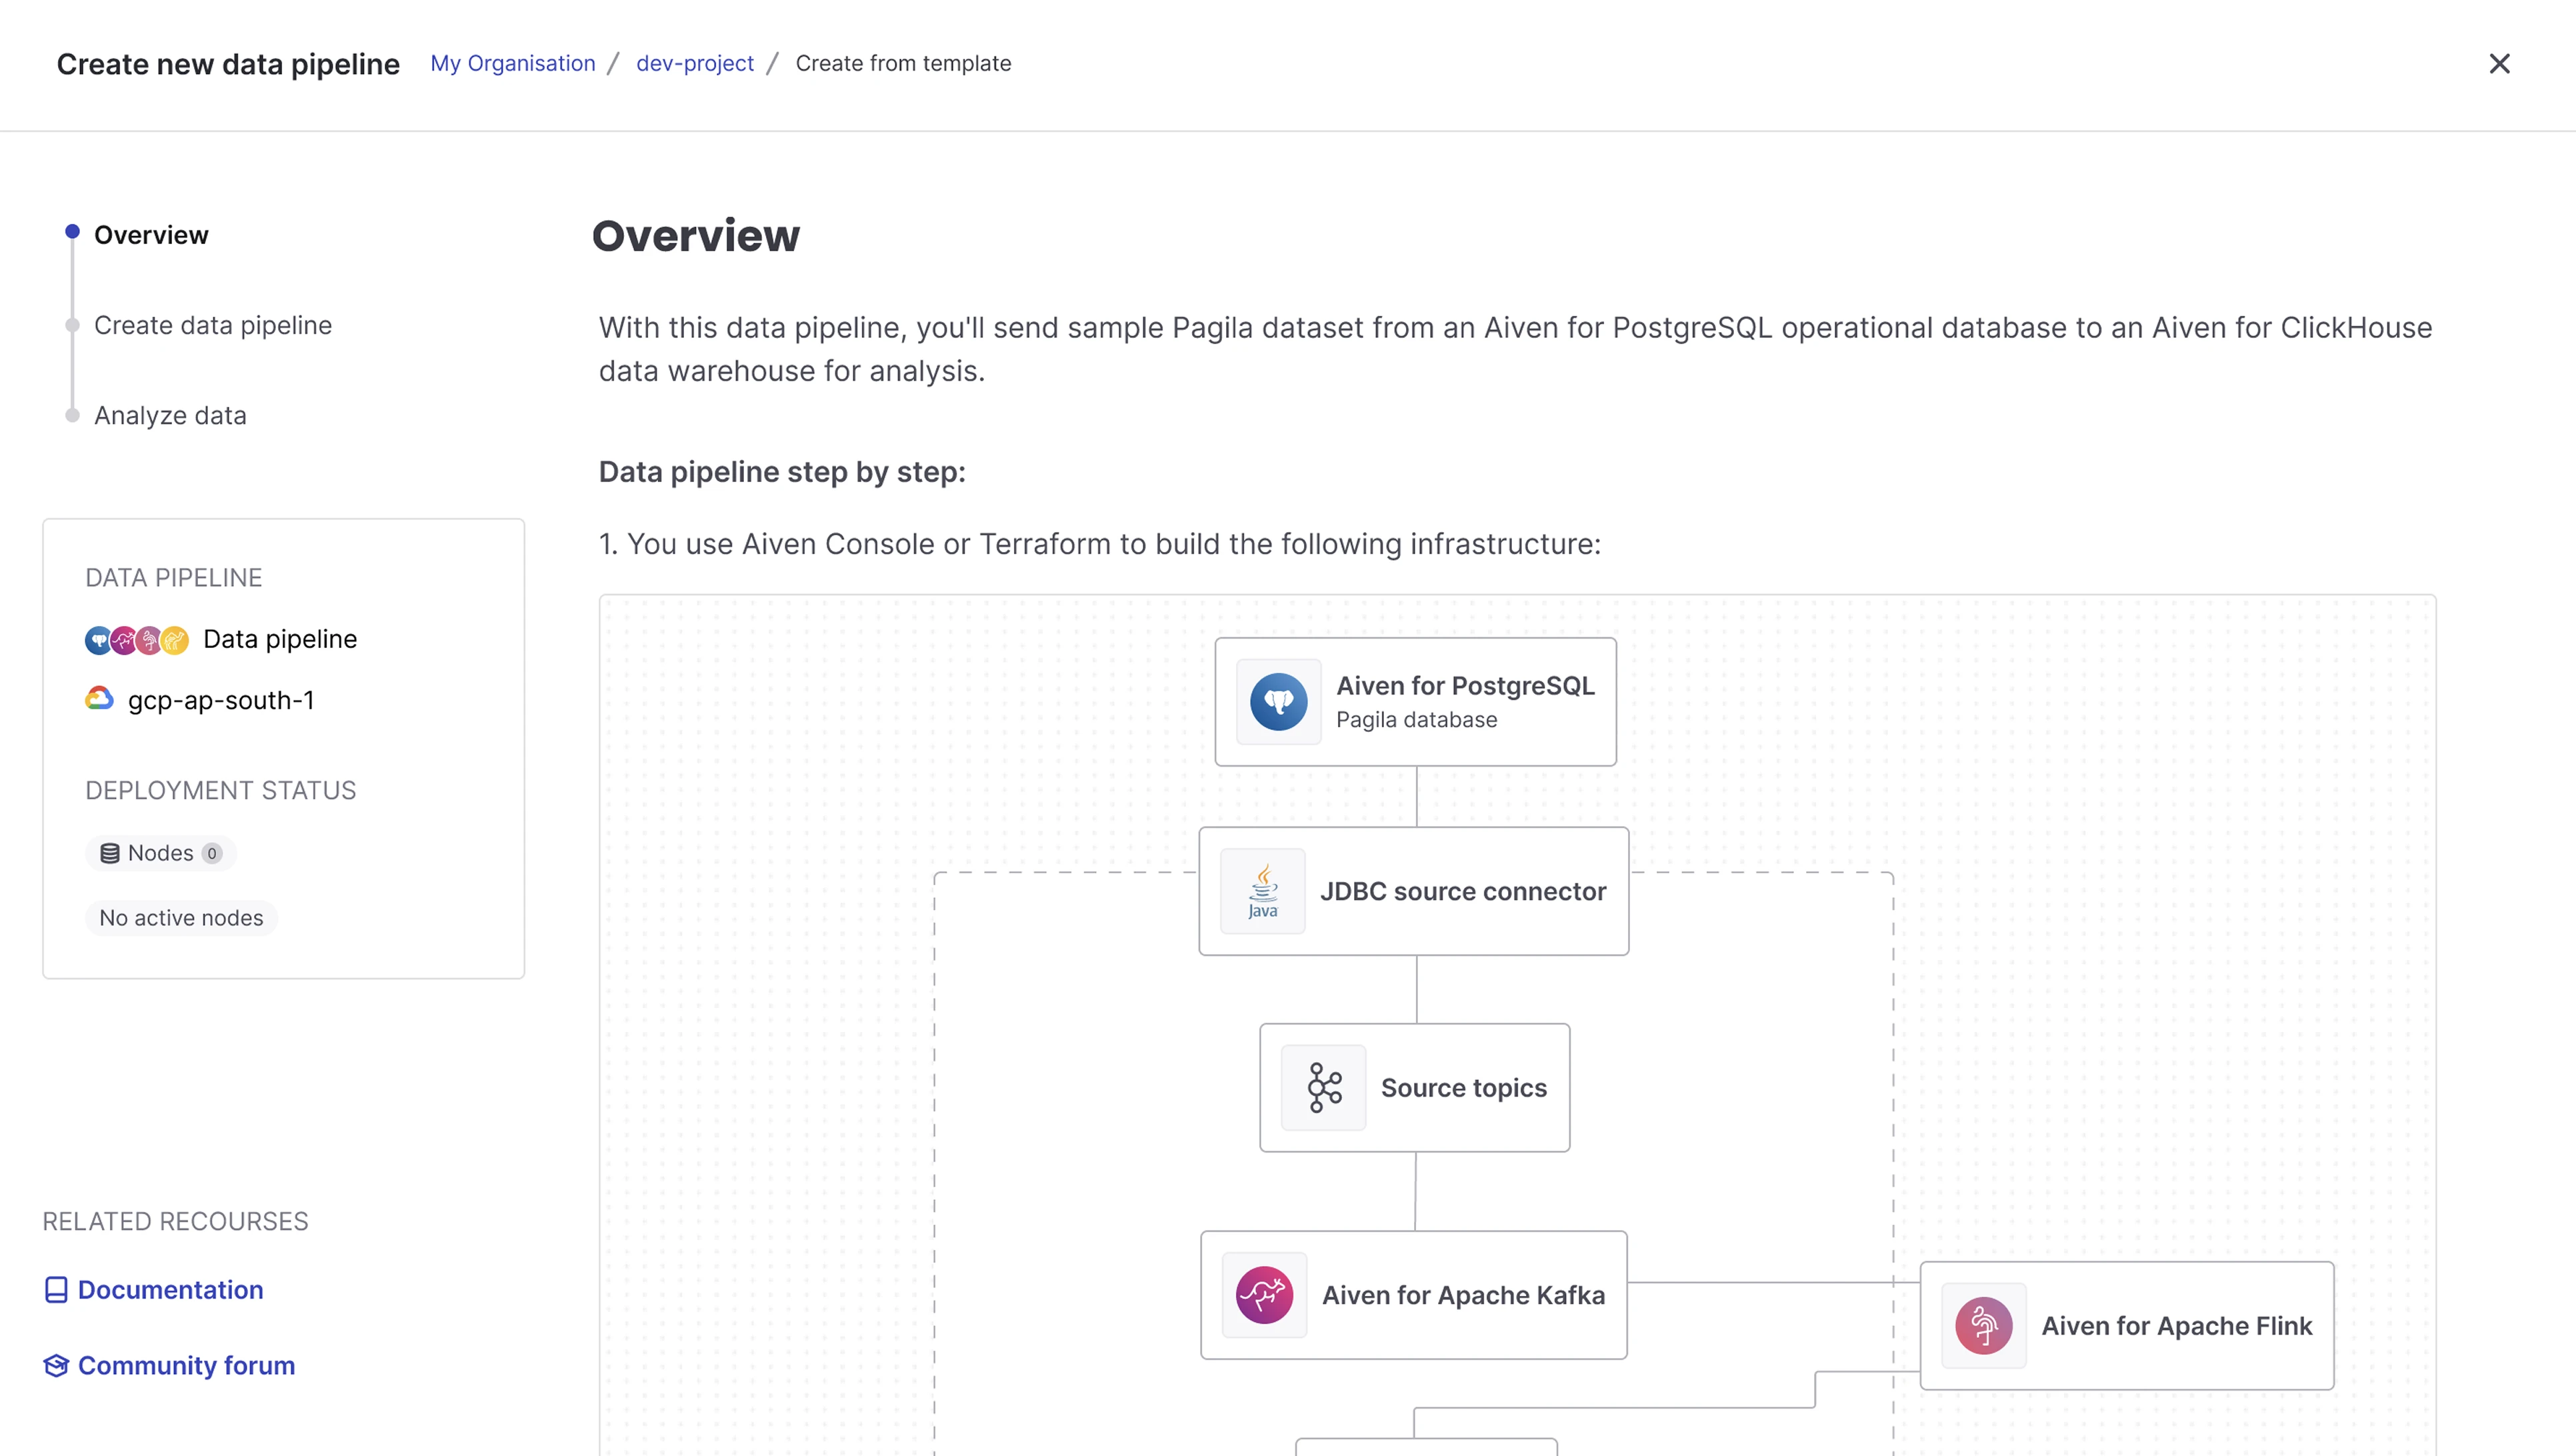Click gcp-ap-south-1 region text
Image resolution: width=2576 pixels, height=1456 pixels.
tap(221, 700)
